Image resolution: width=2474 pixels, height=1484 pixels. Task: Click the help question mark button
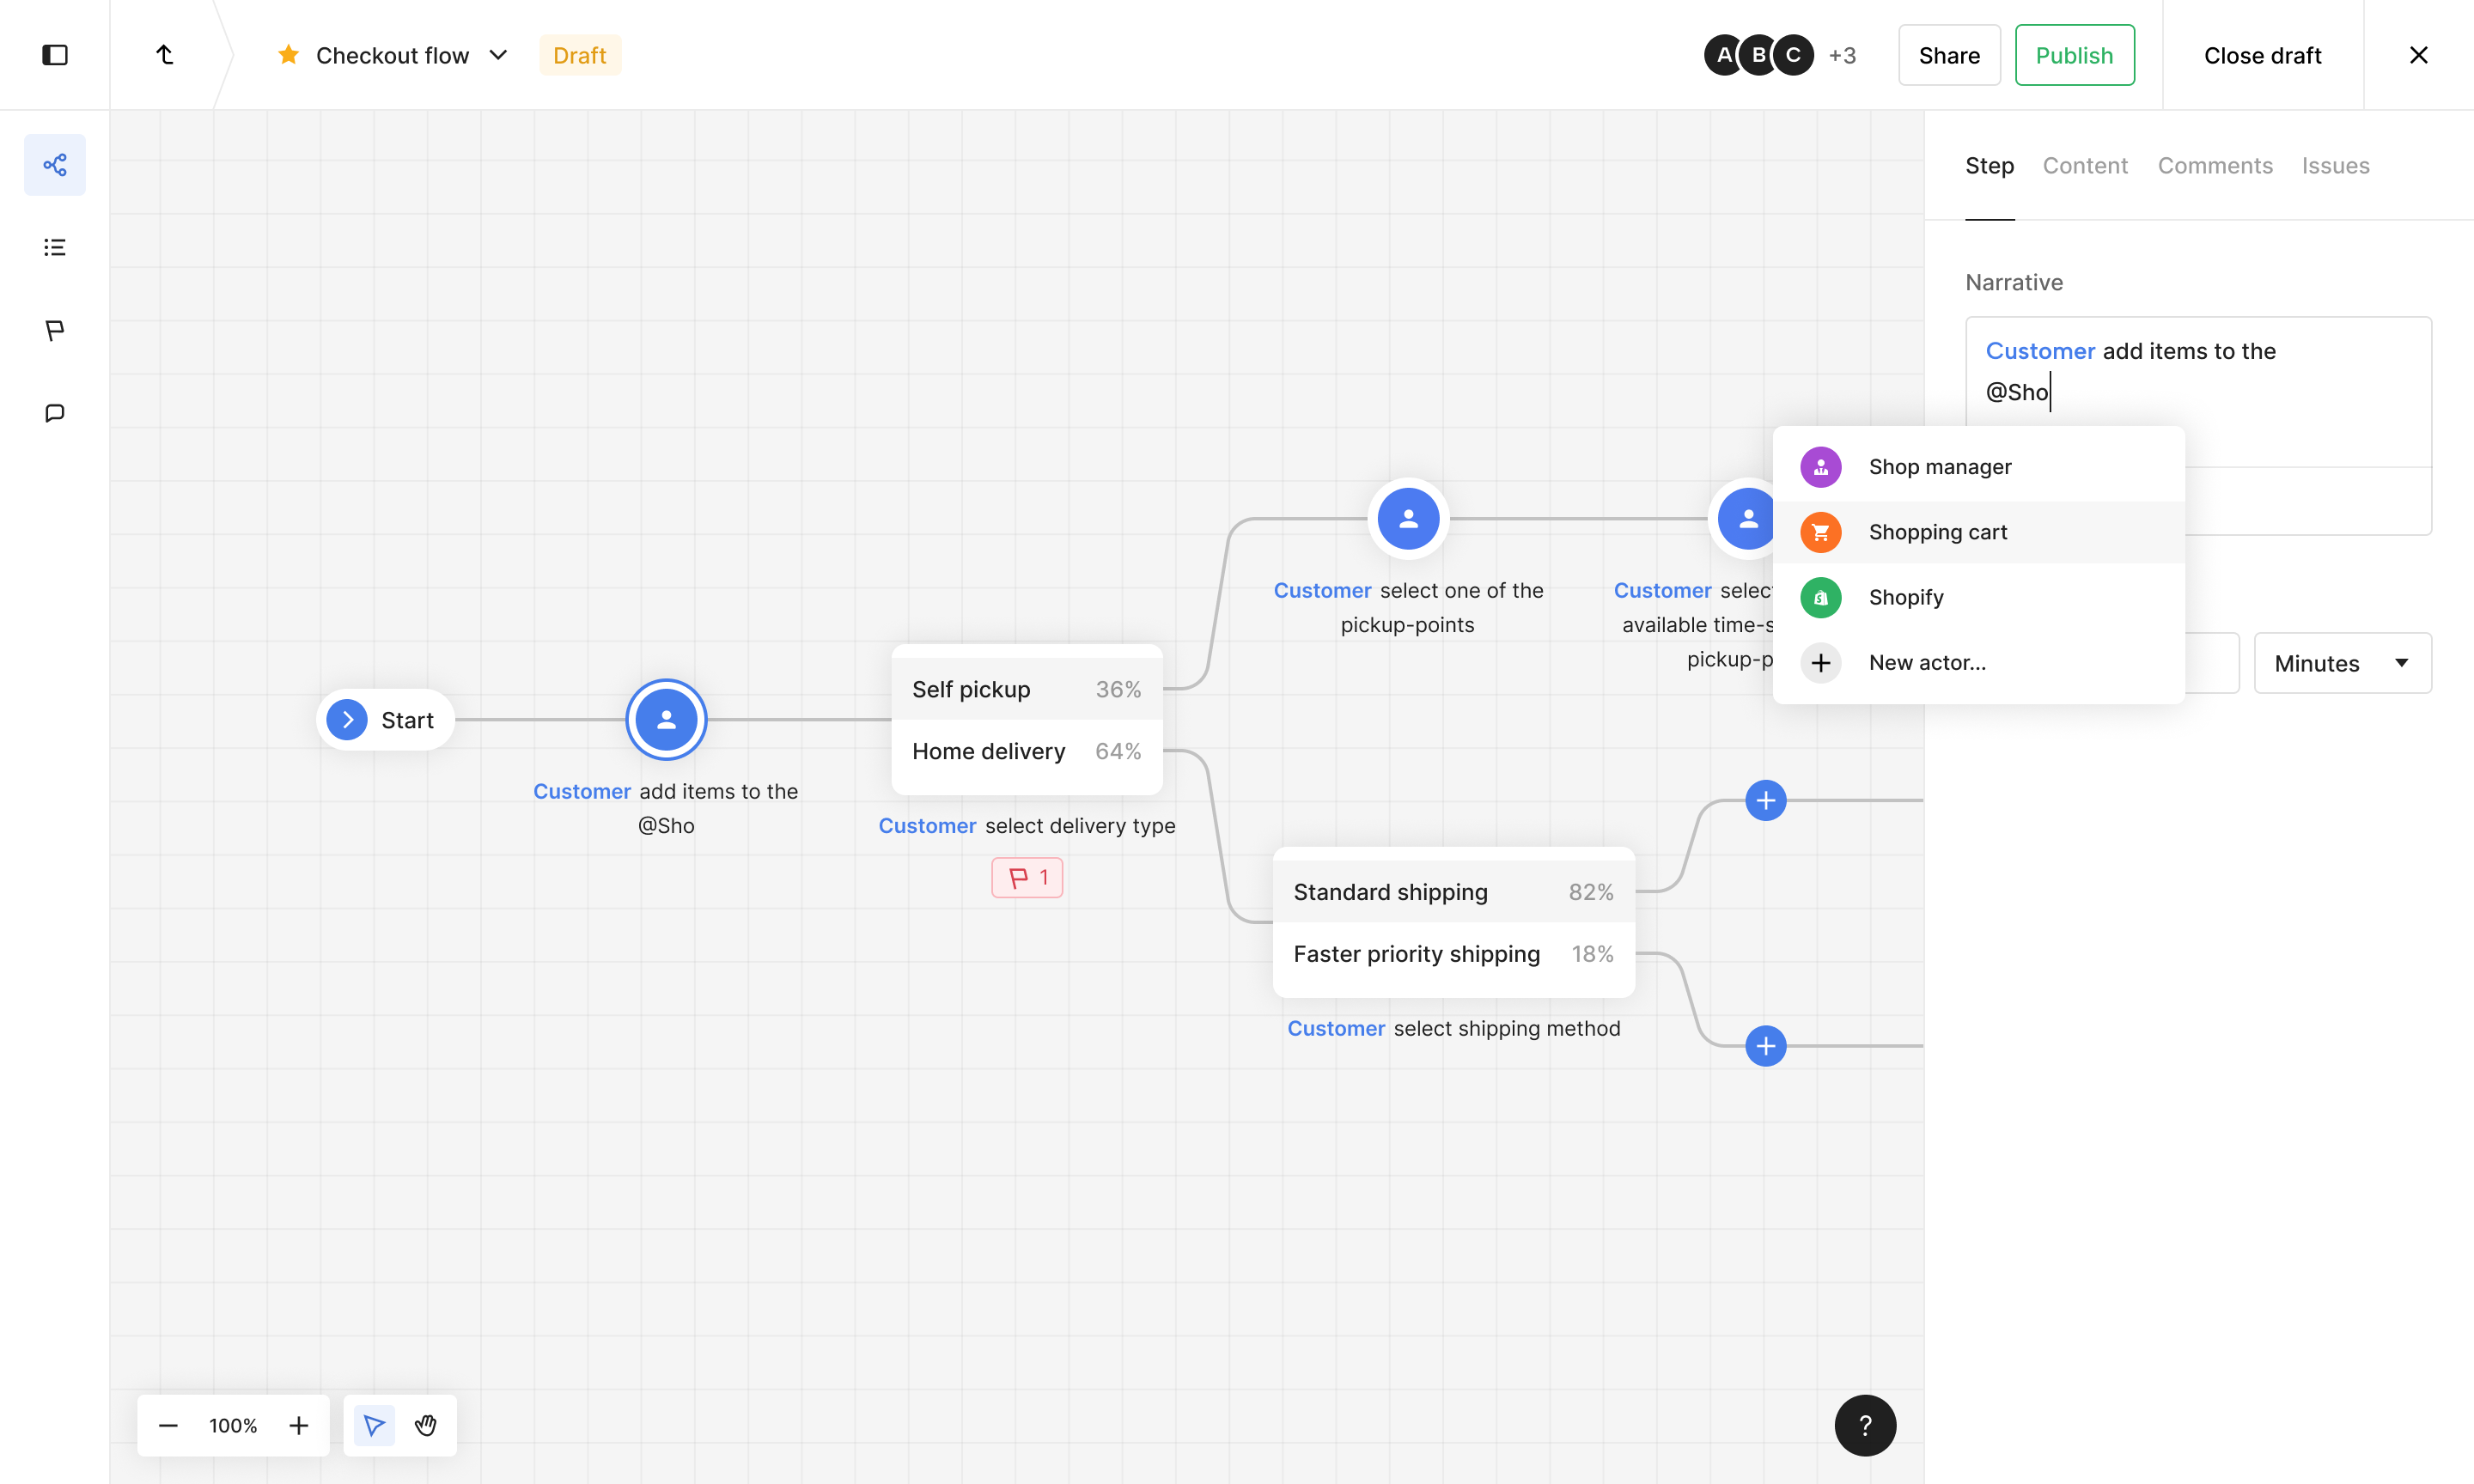(x=1864, y=1425)
